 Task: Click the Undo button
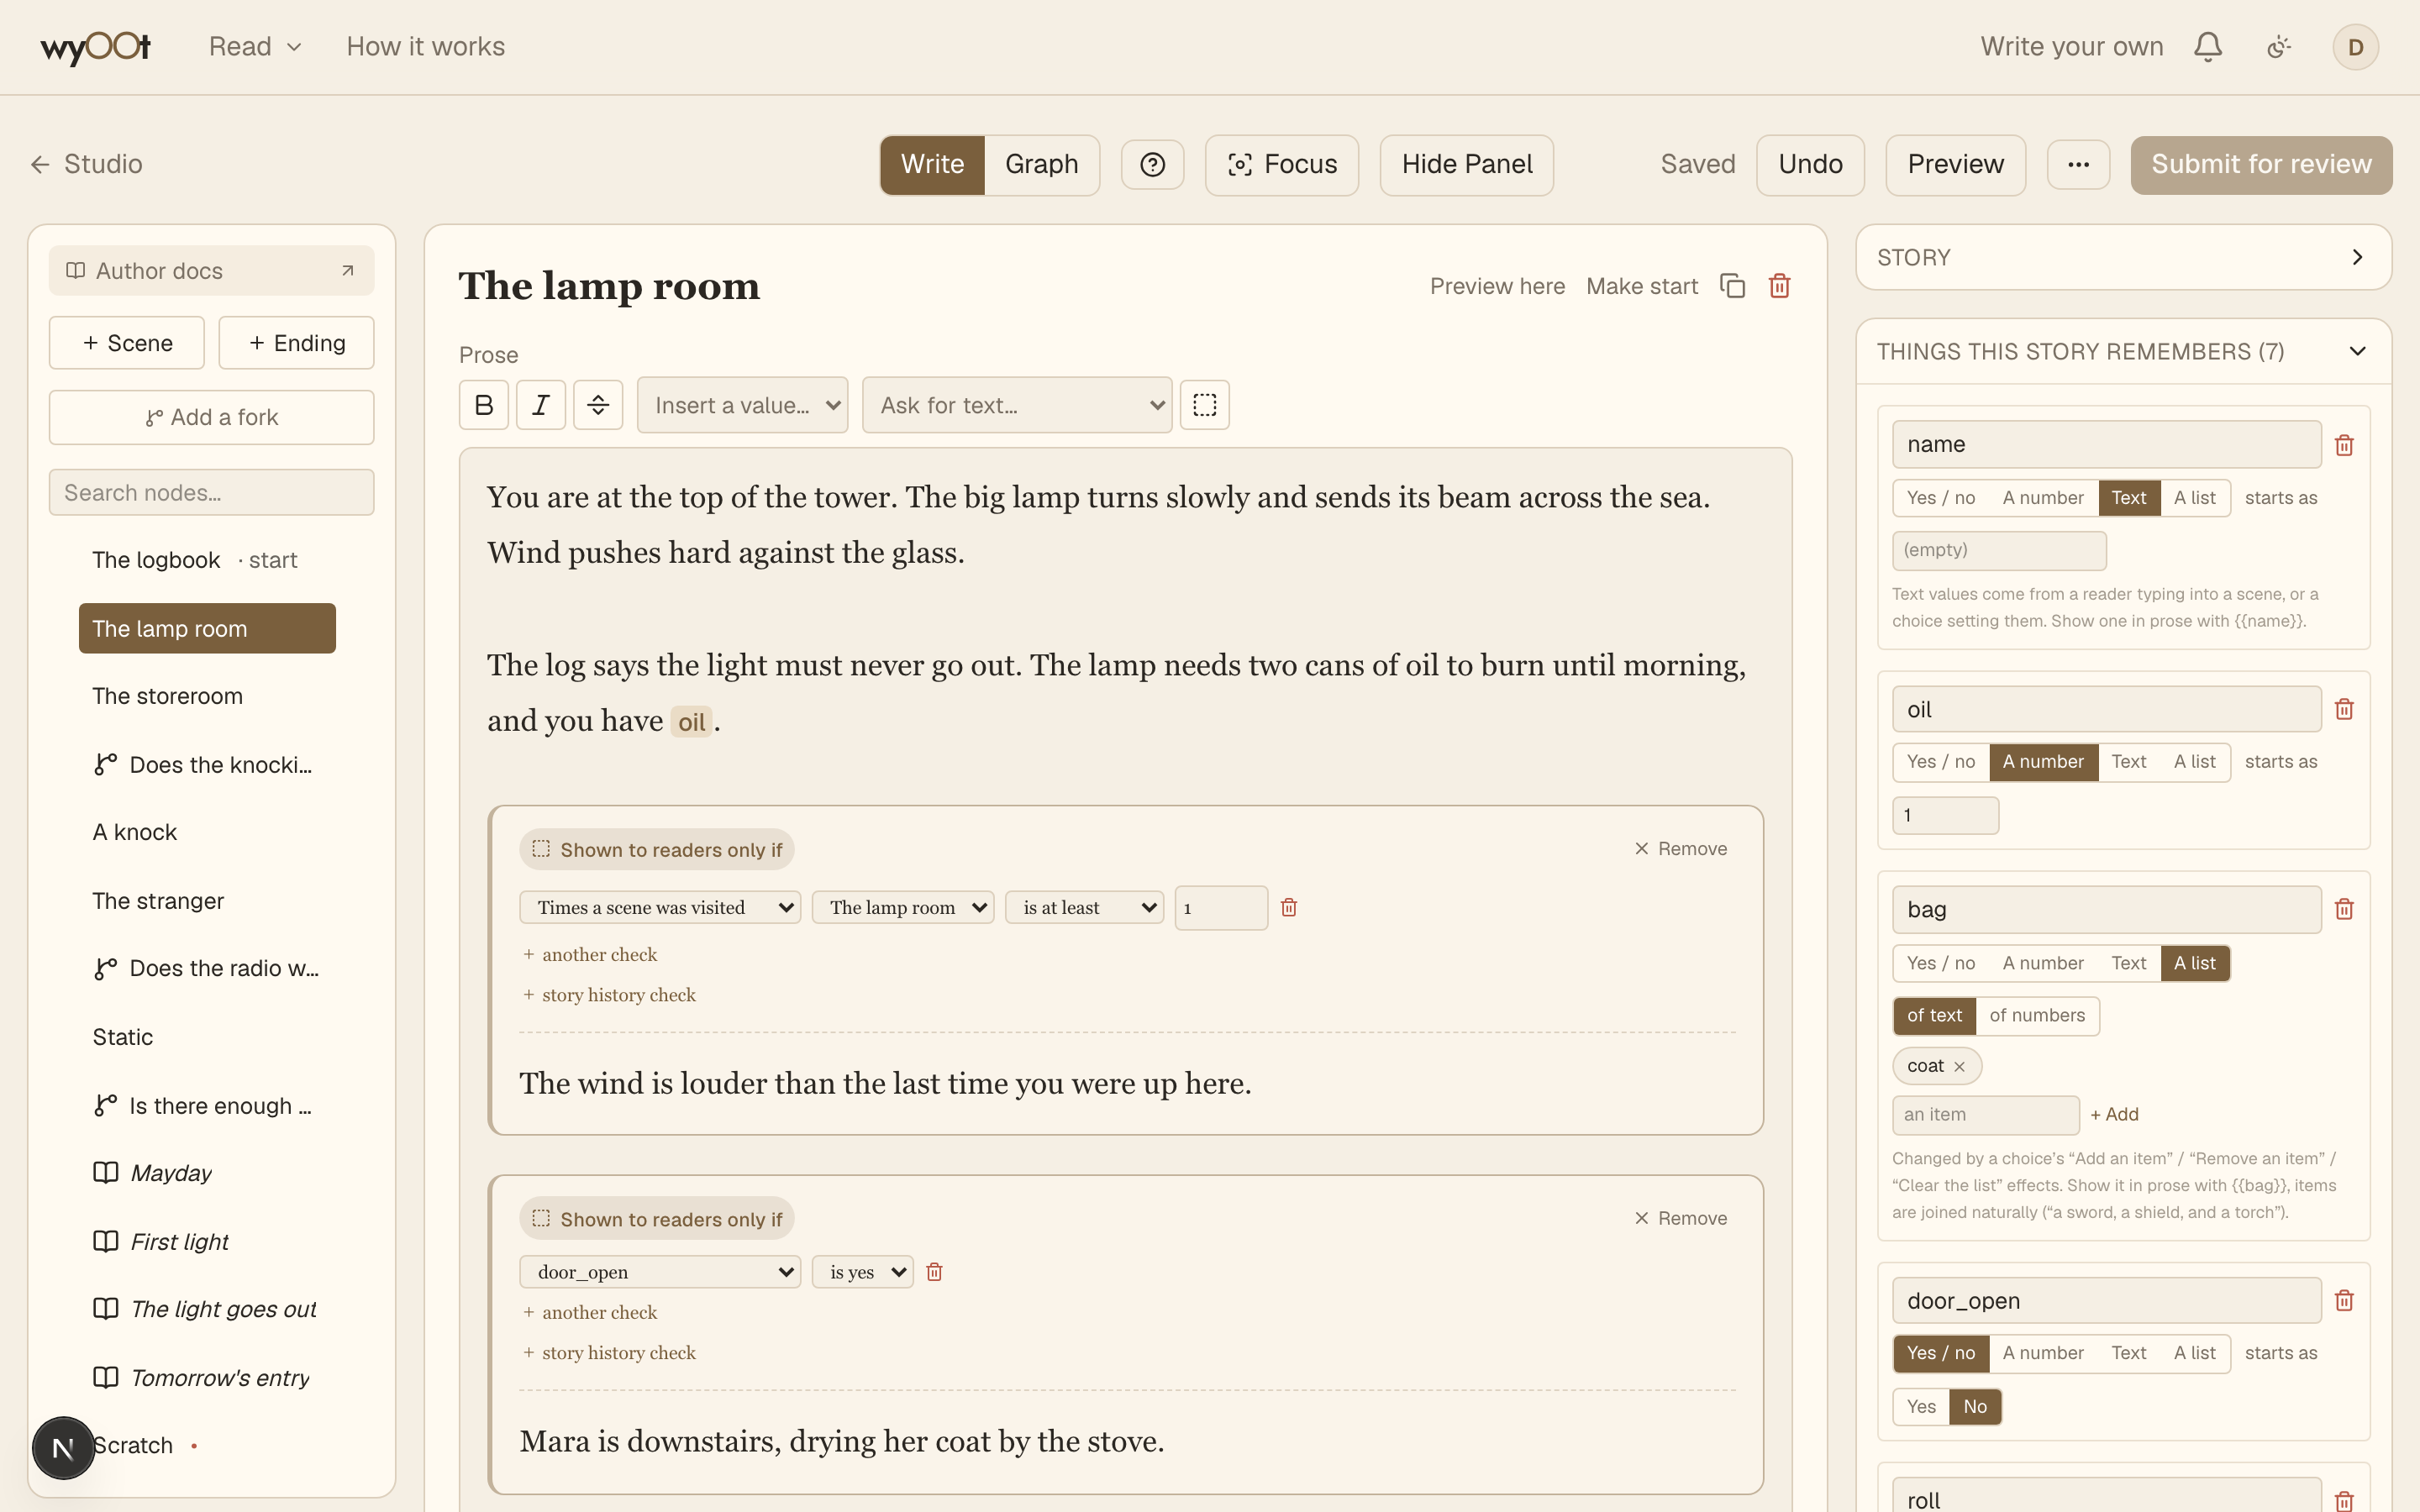[1810, 164]
